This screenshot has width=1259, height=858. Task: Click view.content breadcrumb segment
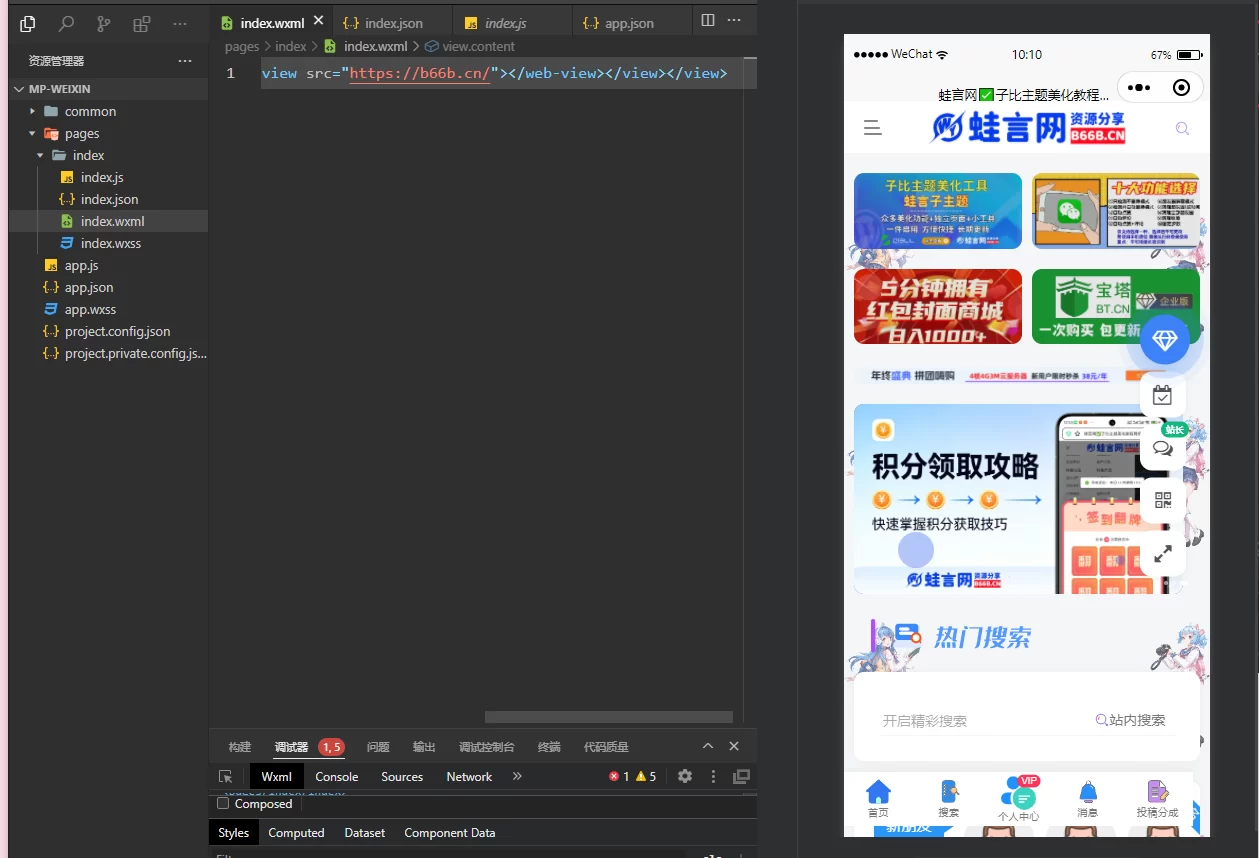478,46
